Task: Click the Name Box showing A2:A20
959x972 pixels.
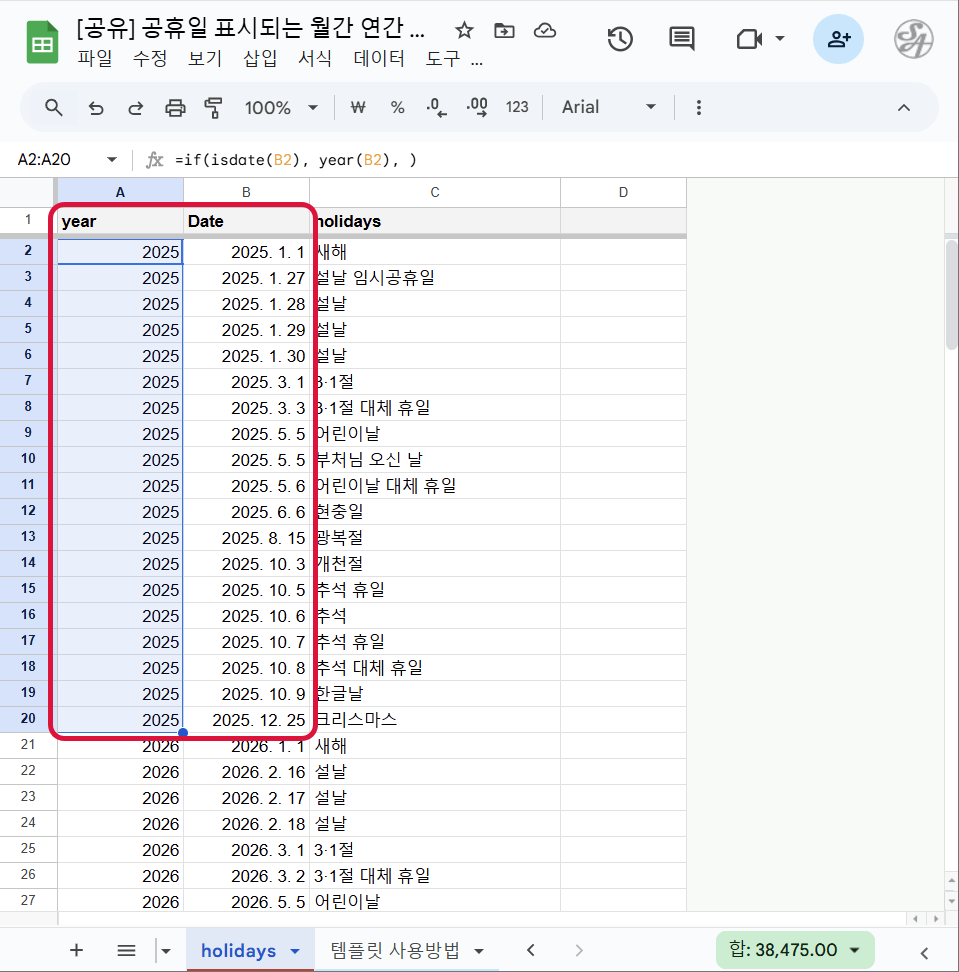Action: coord(58,160)
